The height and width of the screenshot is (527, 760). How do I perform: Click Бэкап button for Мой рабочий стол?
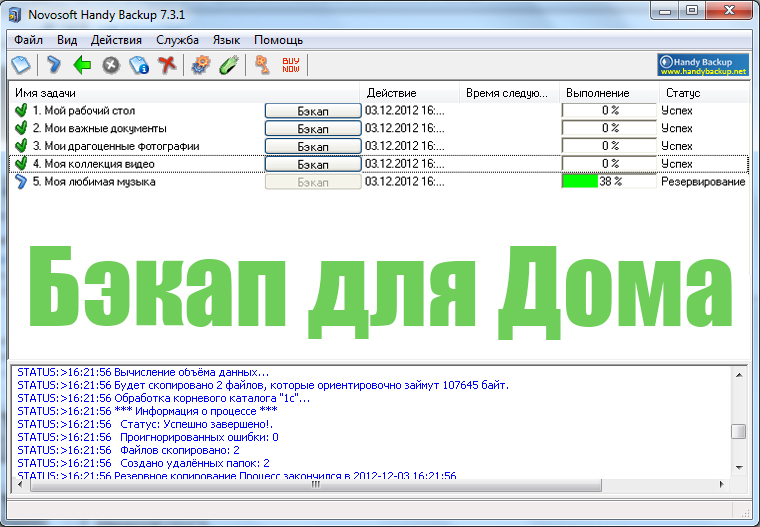313,111
